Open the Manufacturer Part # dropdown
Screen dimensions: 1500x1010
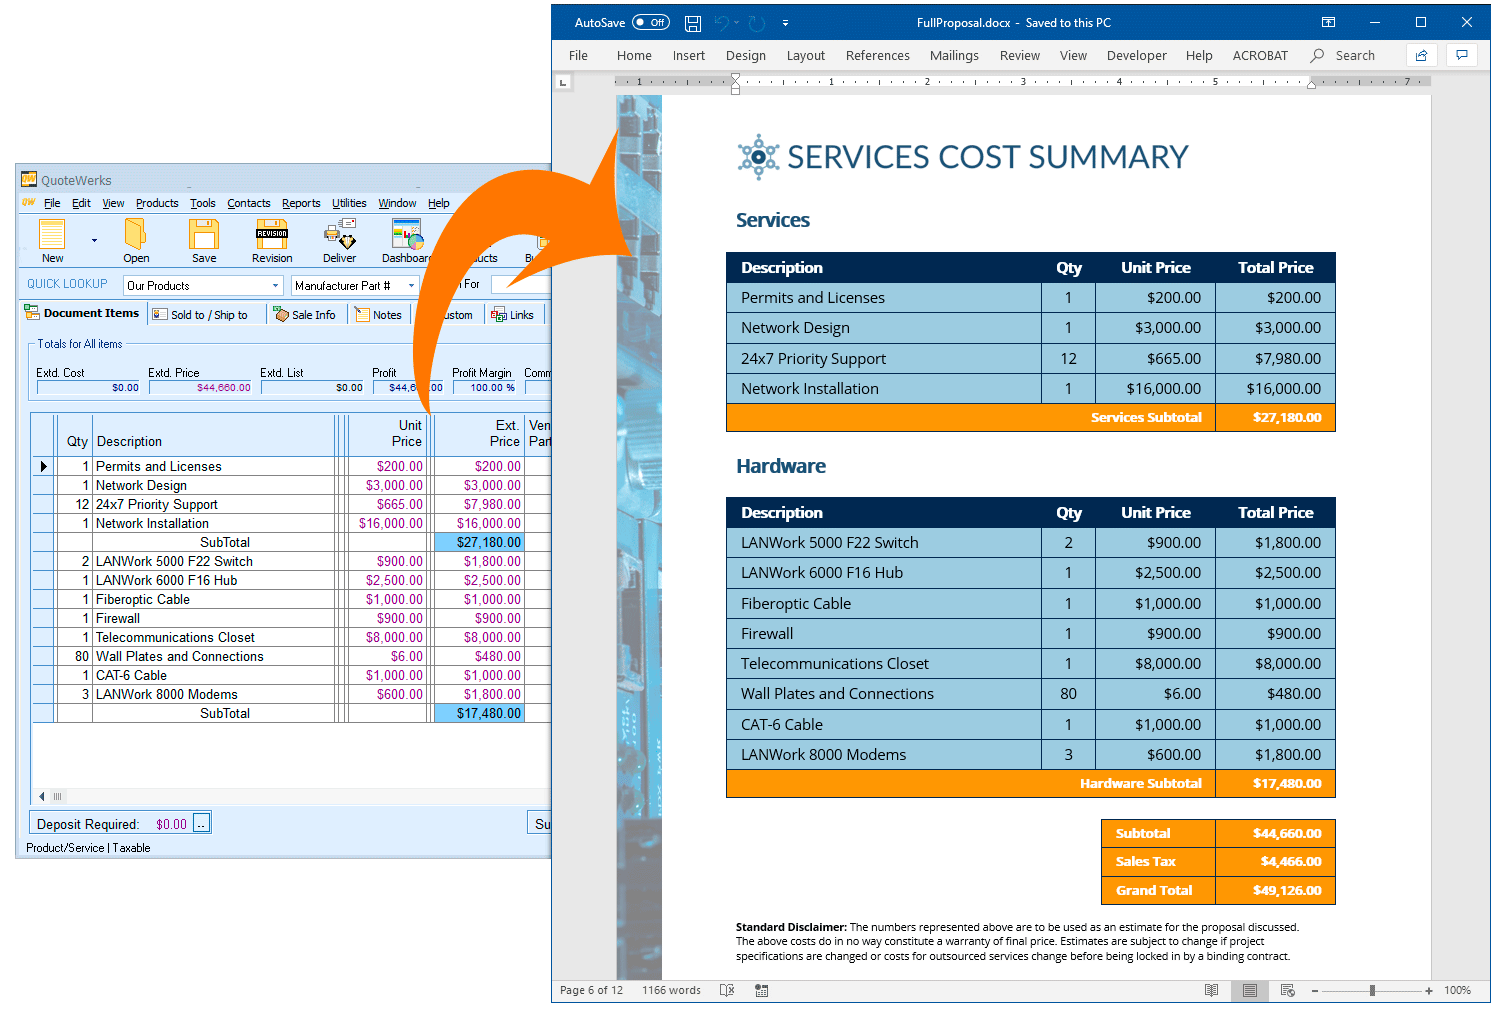[x=411, y=286]
